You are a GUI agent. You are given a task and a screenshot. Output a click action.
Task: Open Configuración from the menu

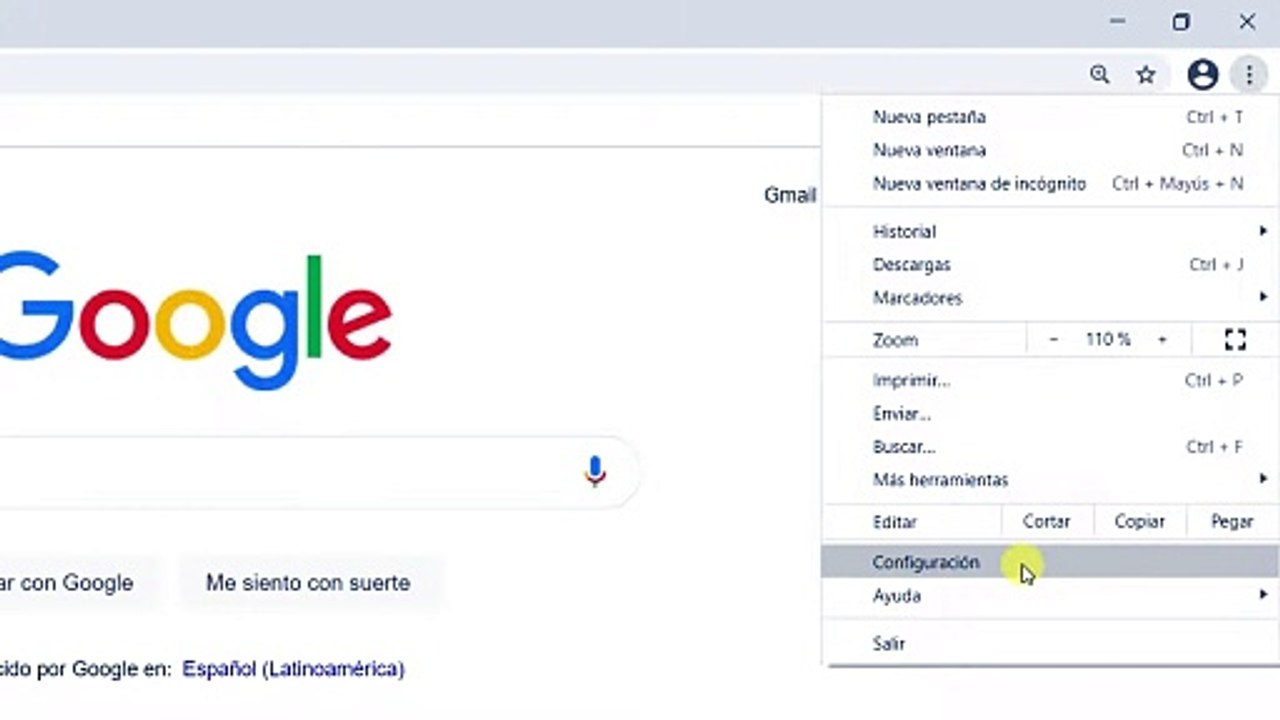[1050, 562]
